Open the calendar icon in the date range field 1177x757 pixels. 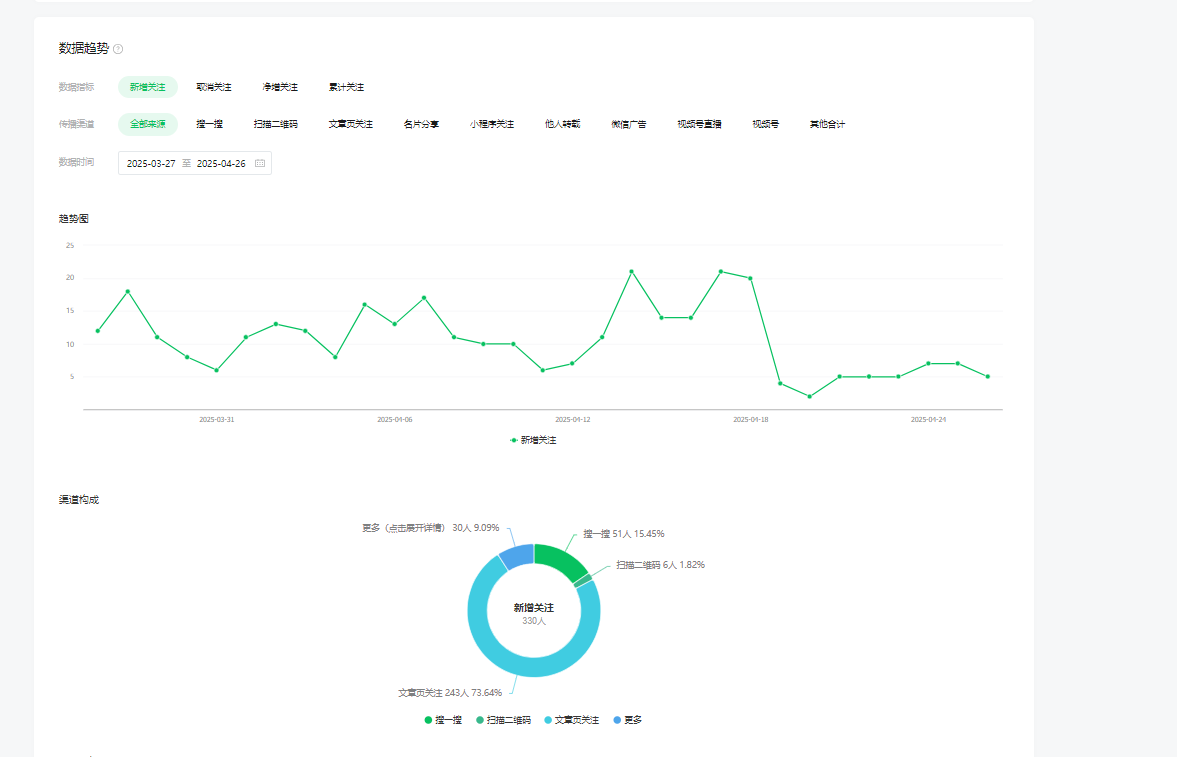pos(260,163)
